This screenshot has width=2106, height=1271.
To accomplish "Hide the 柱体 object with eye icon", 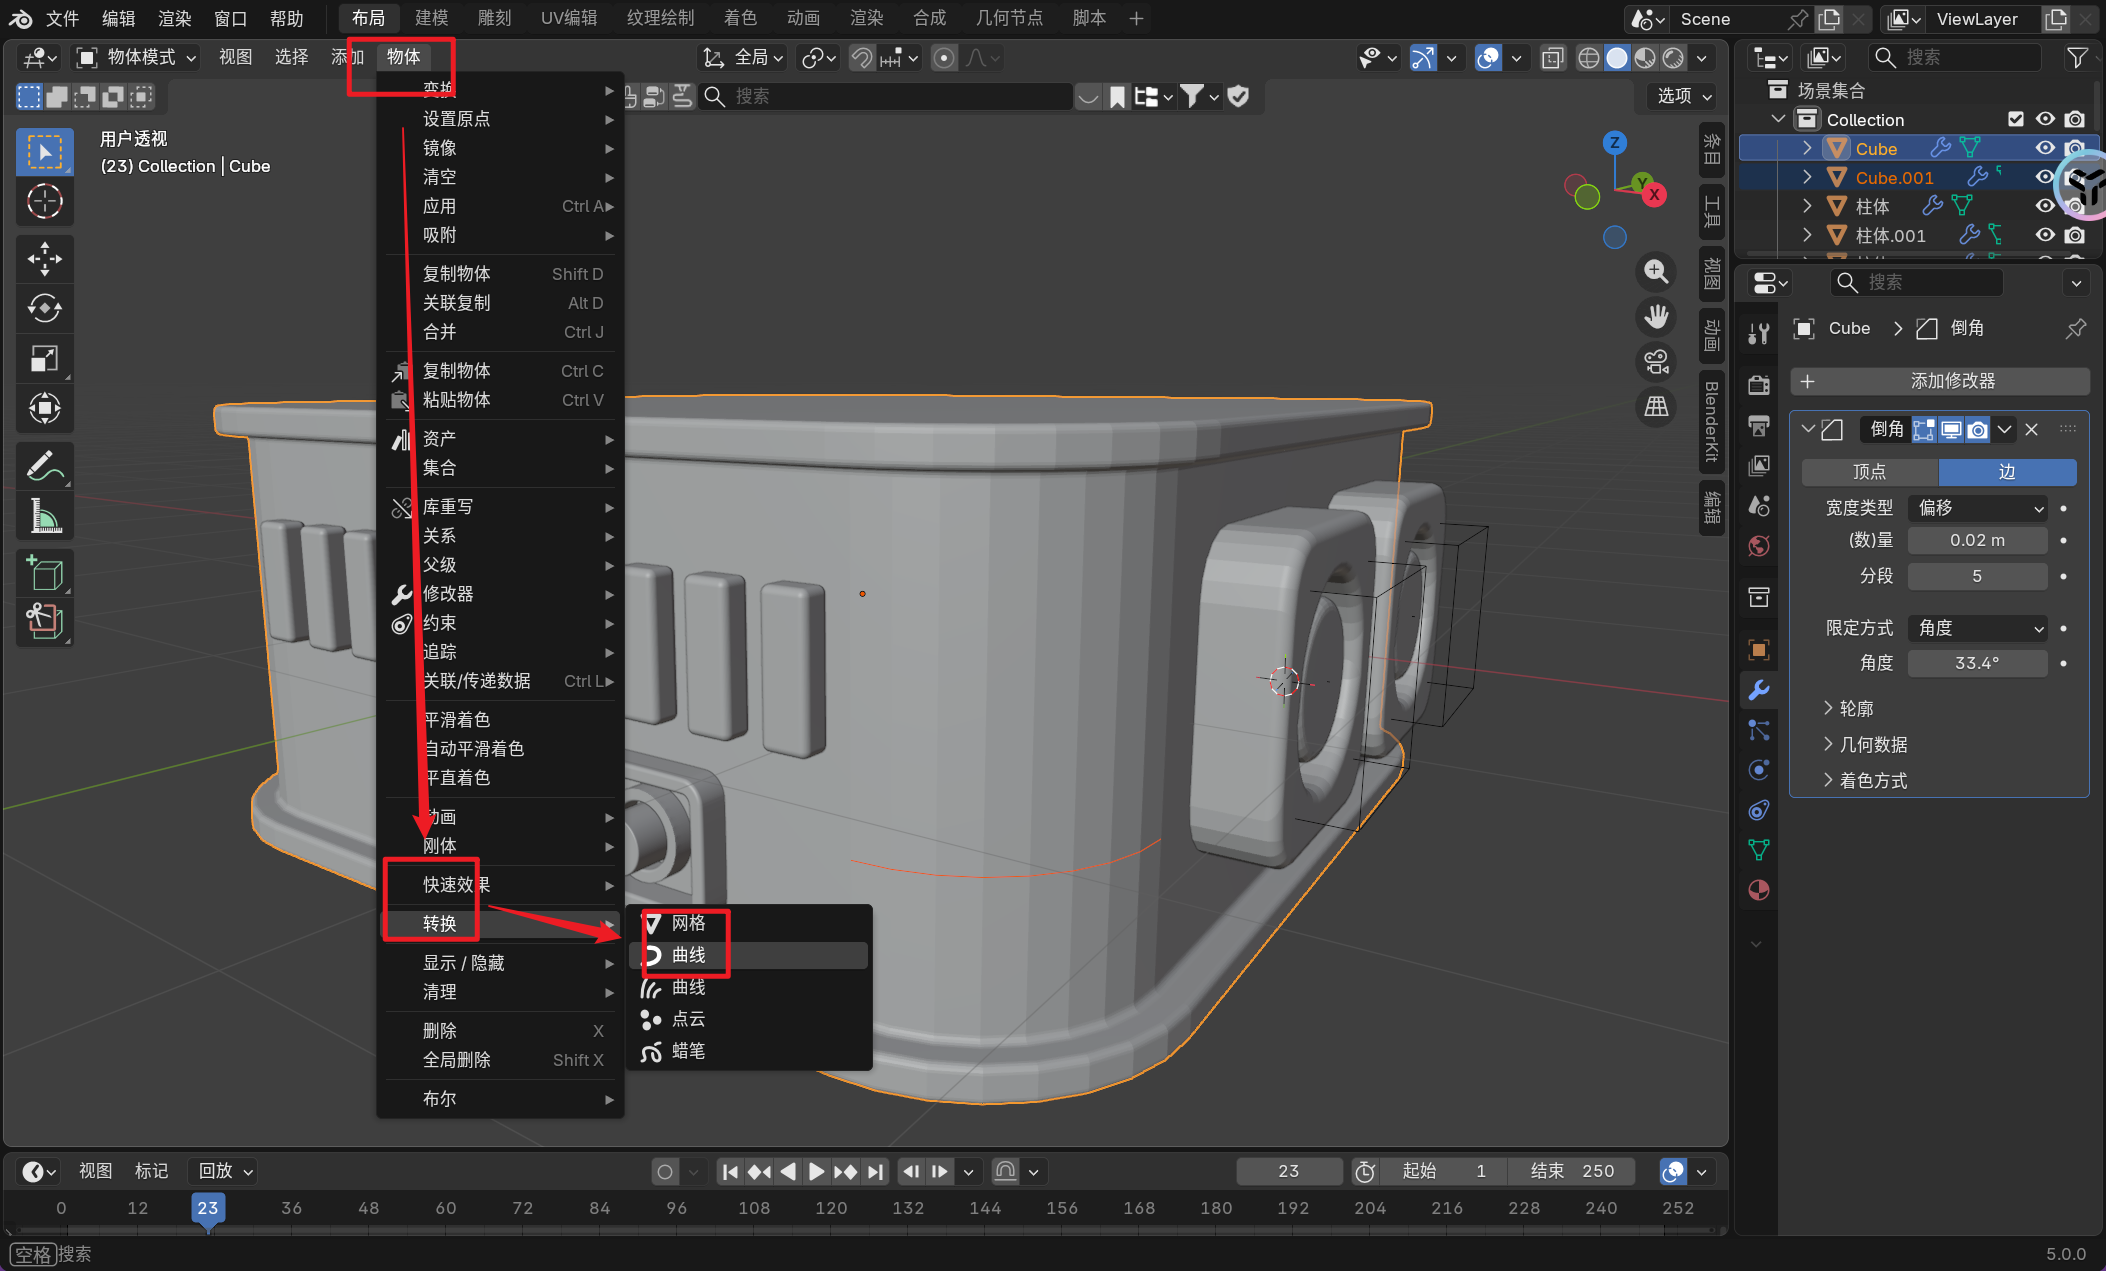I will coord(2045,206).
